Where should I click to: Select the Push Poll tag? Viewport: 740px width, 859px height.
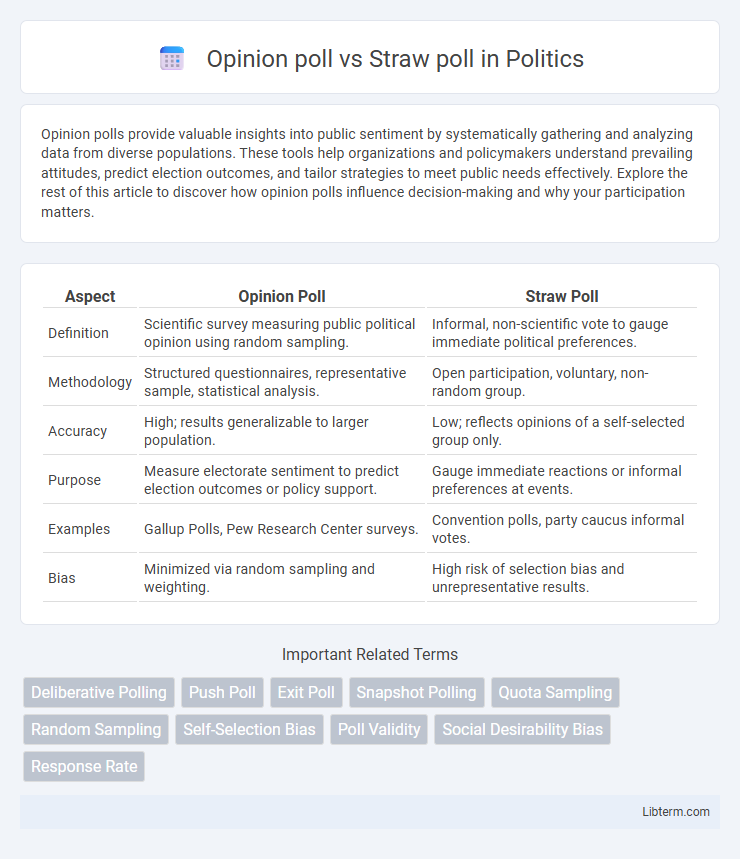coord(222,692)
